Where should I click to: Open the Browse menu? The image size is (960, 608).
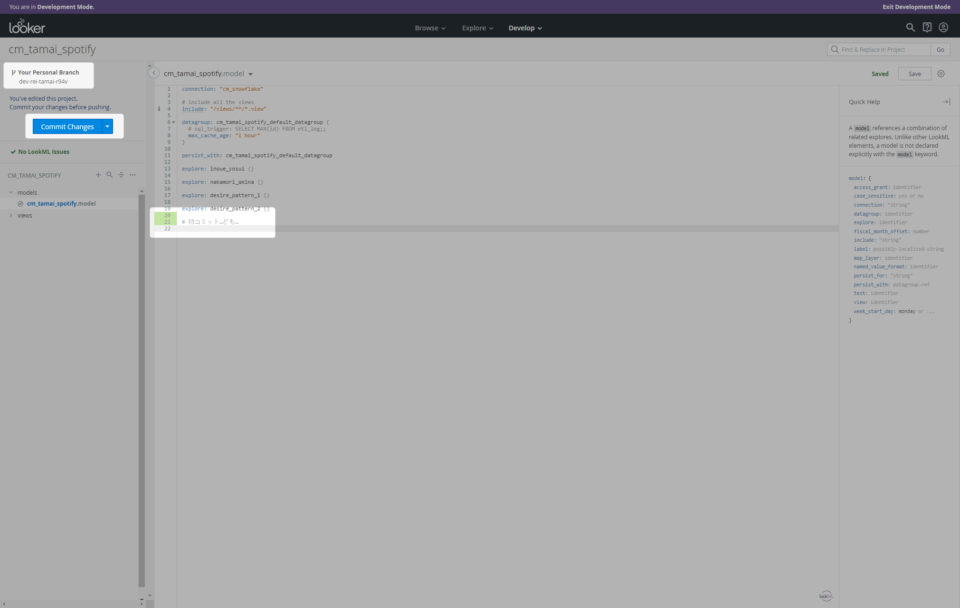(429, 27)
